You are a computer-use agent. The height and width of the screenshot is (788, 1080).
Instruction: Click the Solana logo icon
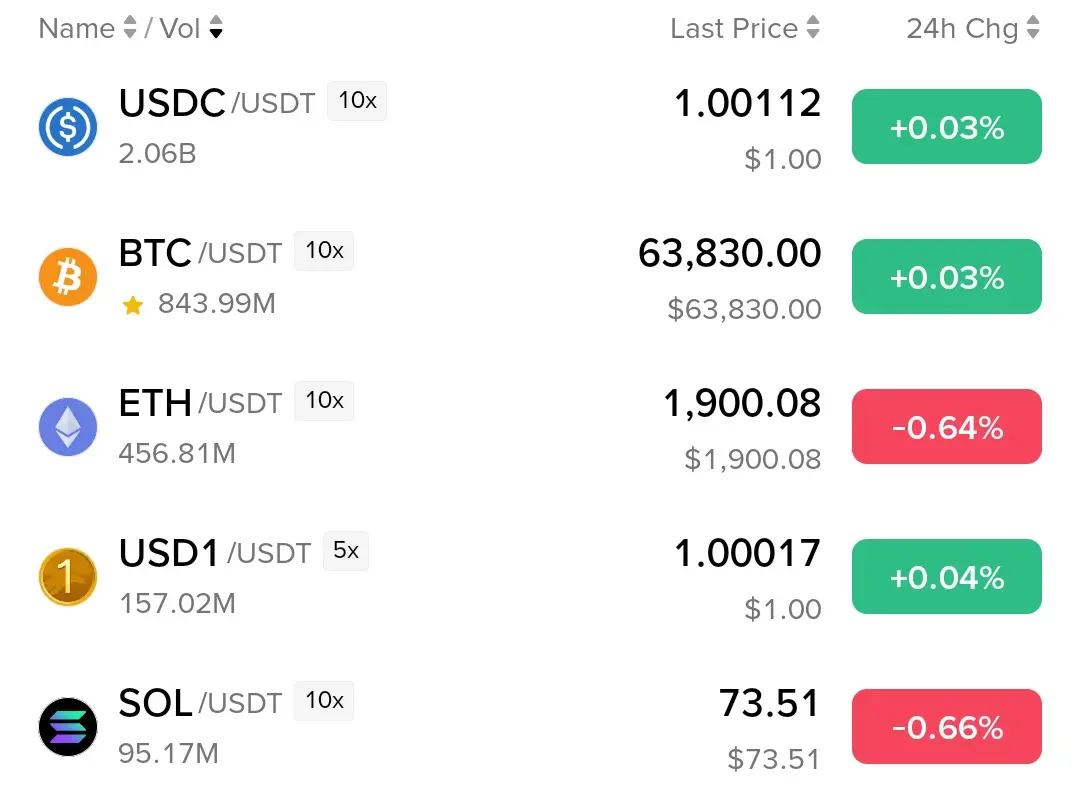68,727
